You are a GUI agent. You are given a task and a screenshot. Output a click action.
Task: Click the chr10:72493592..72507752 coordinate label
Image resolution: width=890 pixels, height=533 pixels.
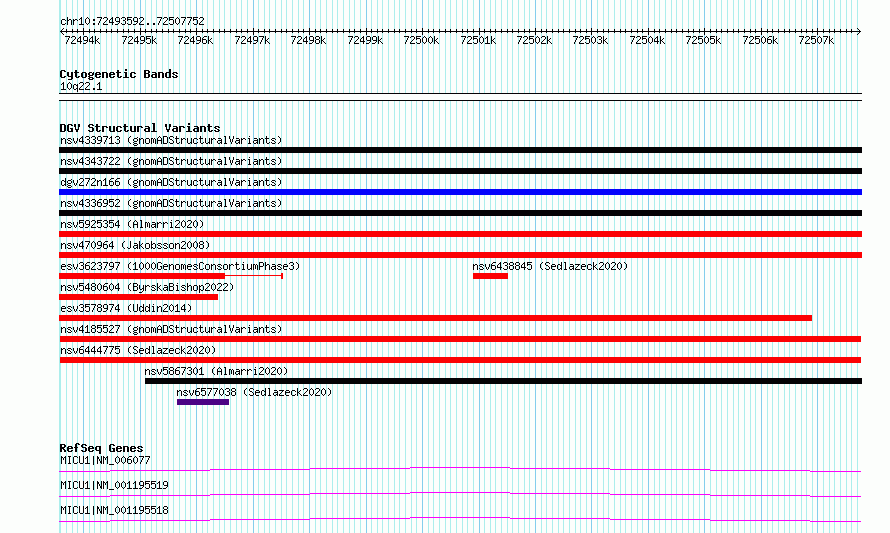[x=132, y=21]
